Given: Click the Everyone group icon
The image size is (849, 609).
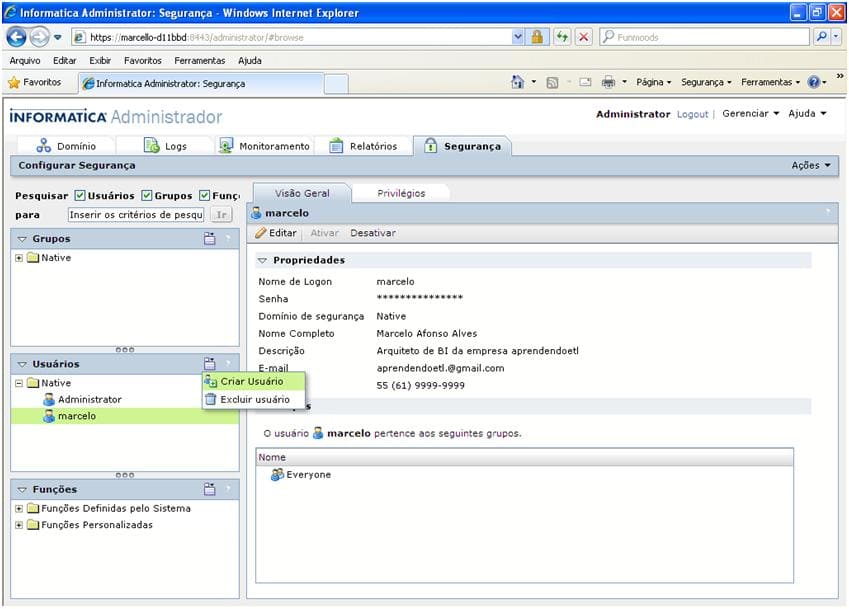Looking at the screenshot, I should pyautogui.click(x=277, y=475).
